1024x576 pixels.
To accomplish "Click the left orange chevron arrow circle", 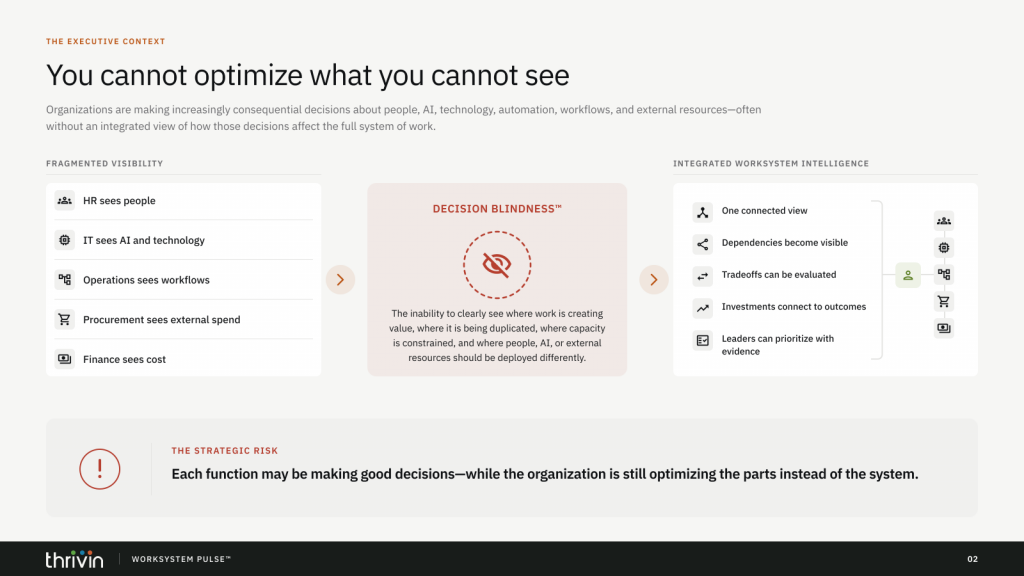I will (x=340, y=280).
